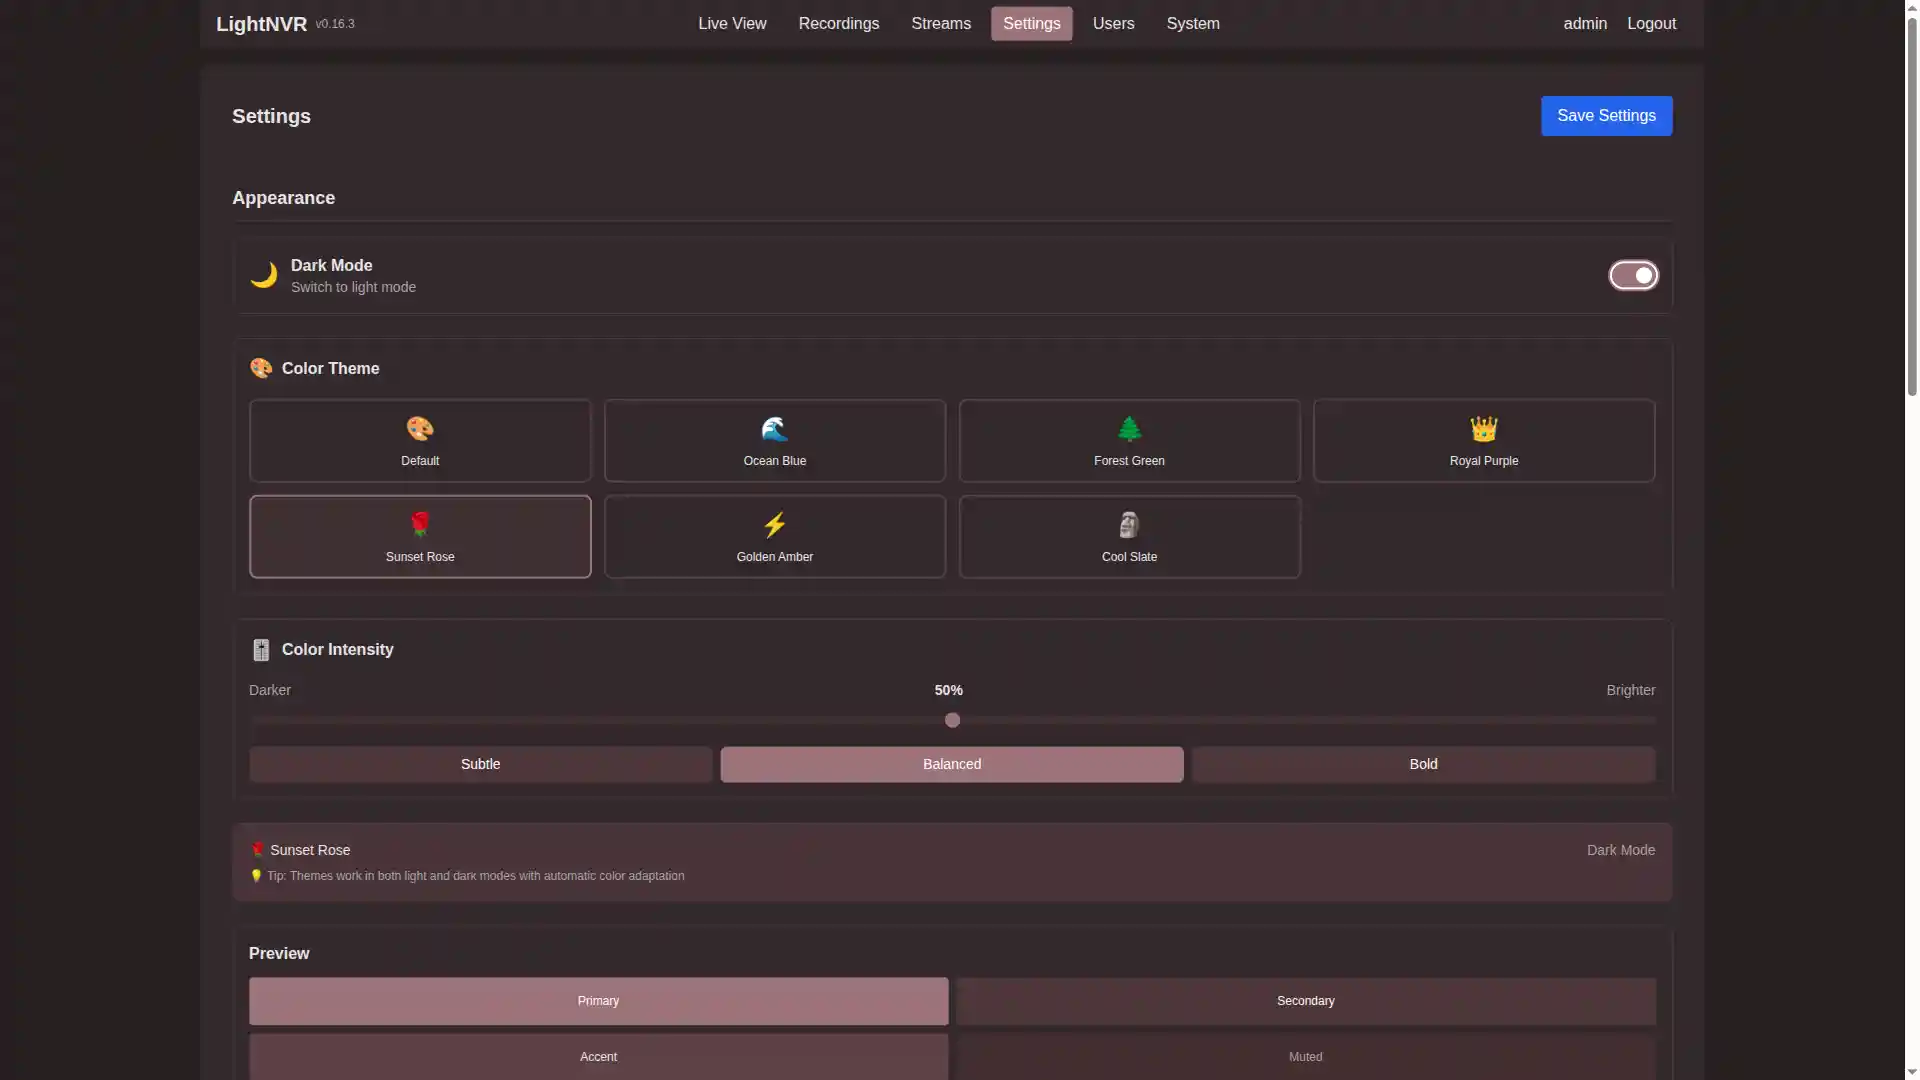Select the Default color theme
Image resolution: width=1920 pixels, height=1080 pixels.
[420, 440]
